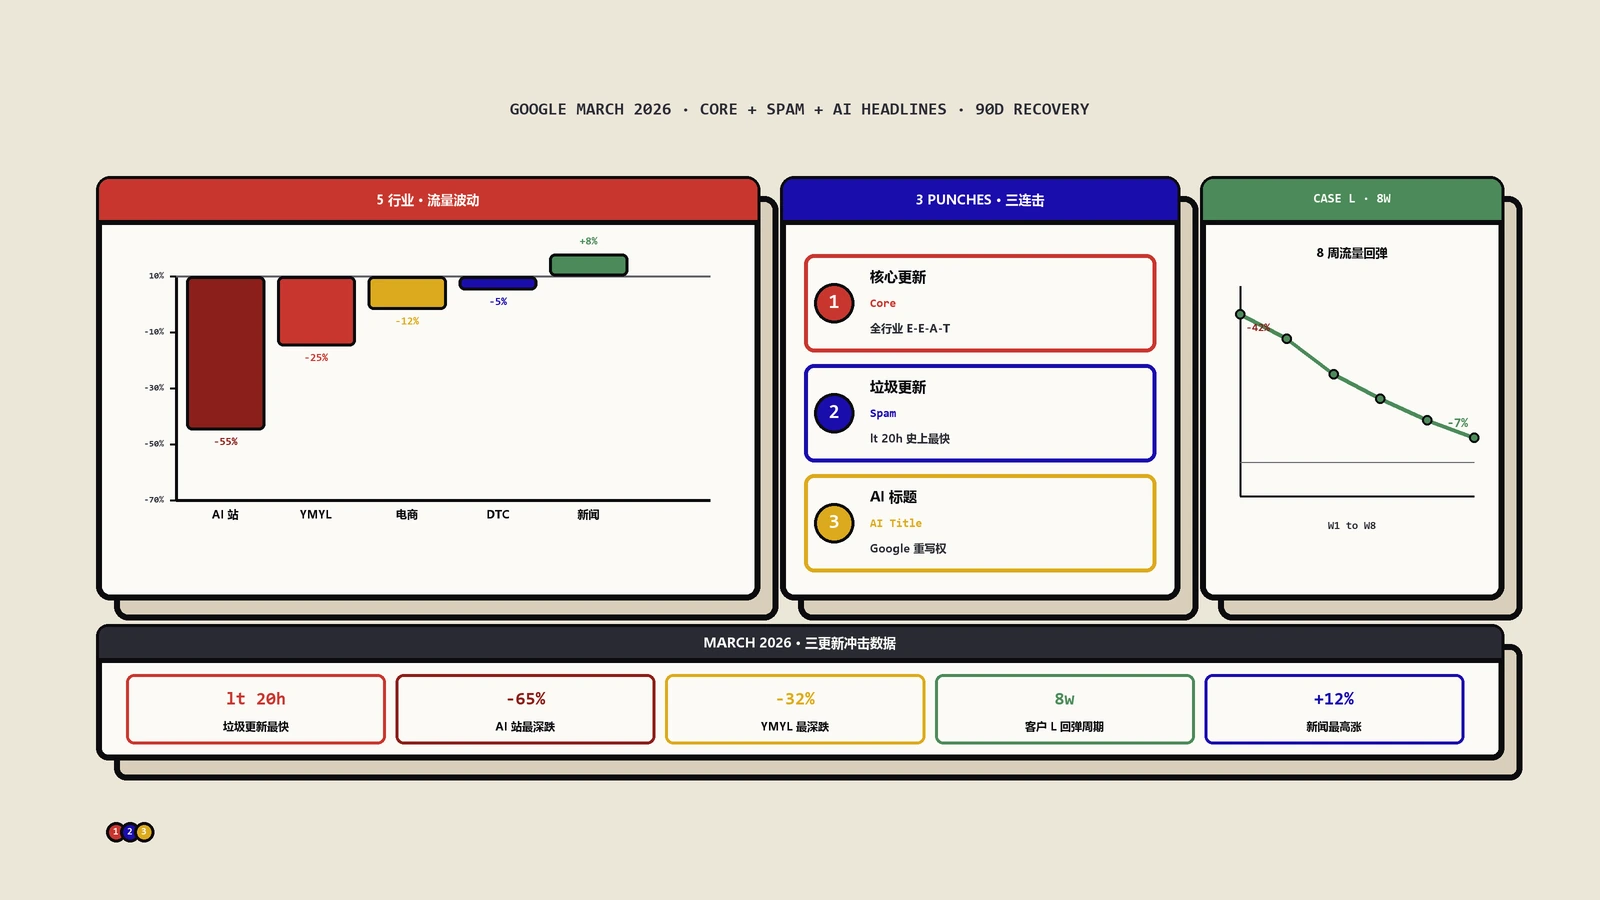Click the -50% y-axis tick label
The width and height of the screenshot is (1600, 900).
(155, 444)
